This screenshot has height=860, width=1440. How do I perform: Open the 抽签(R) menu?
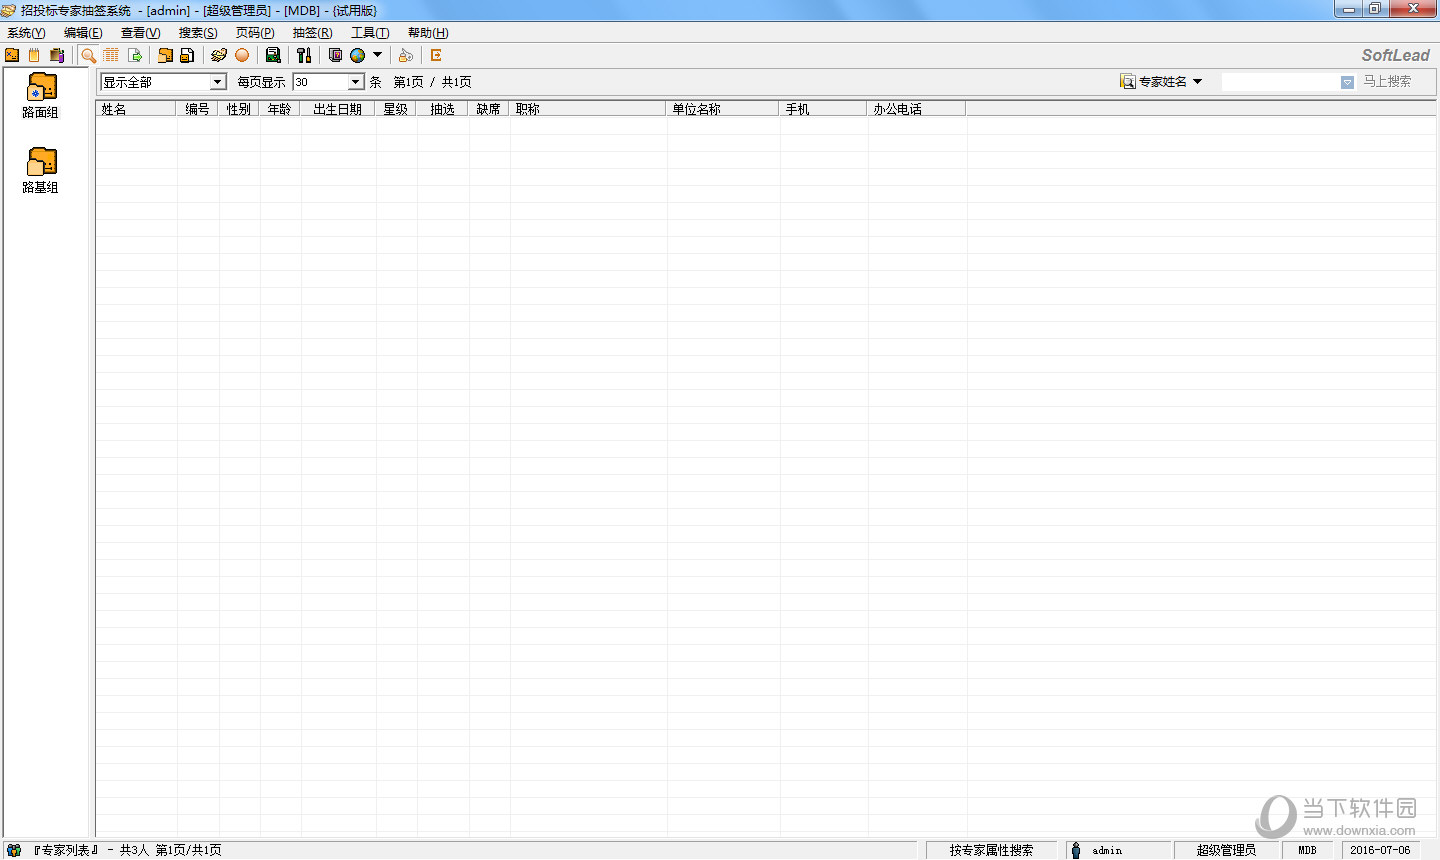(x=312, y=33)
